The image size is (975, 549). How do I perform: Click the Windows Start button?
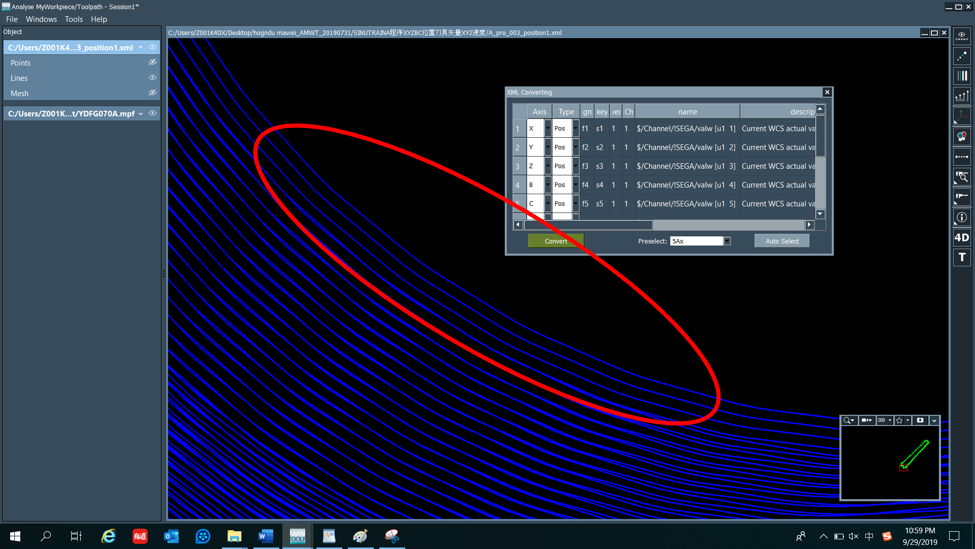click(15, 536)
